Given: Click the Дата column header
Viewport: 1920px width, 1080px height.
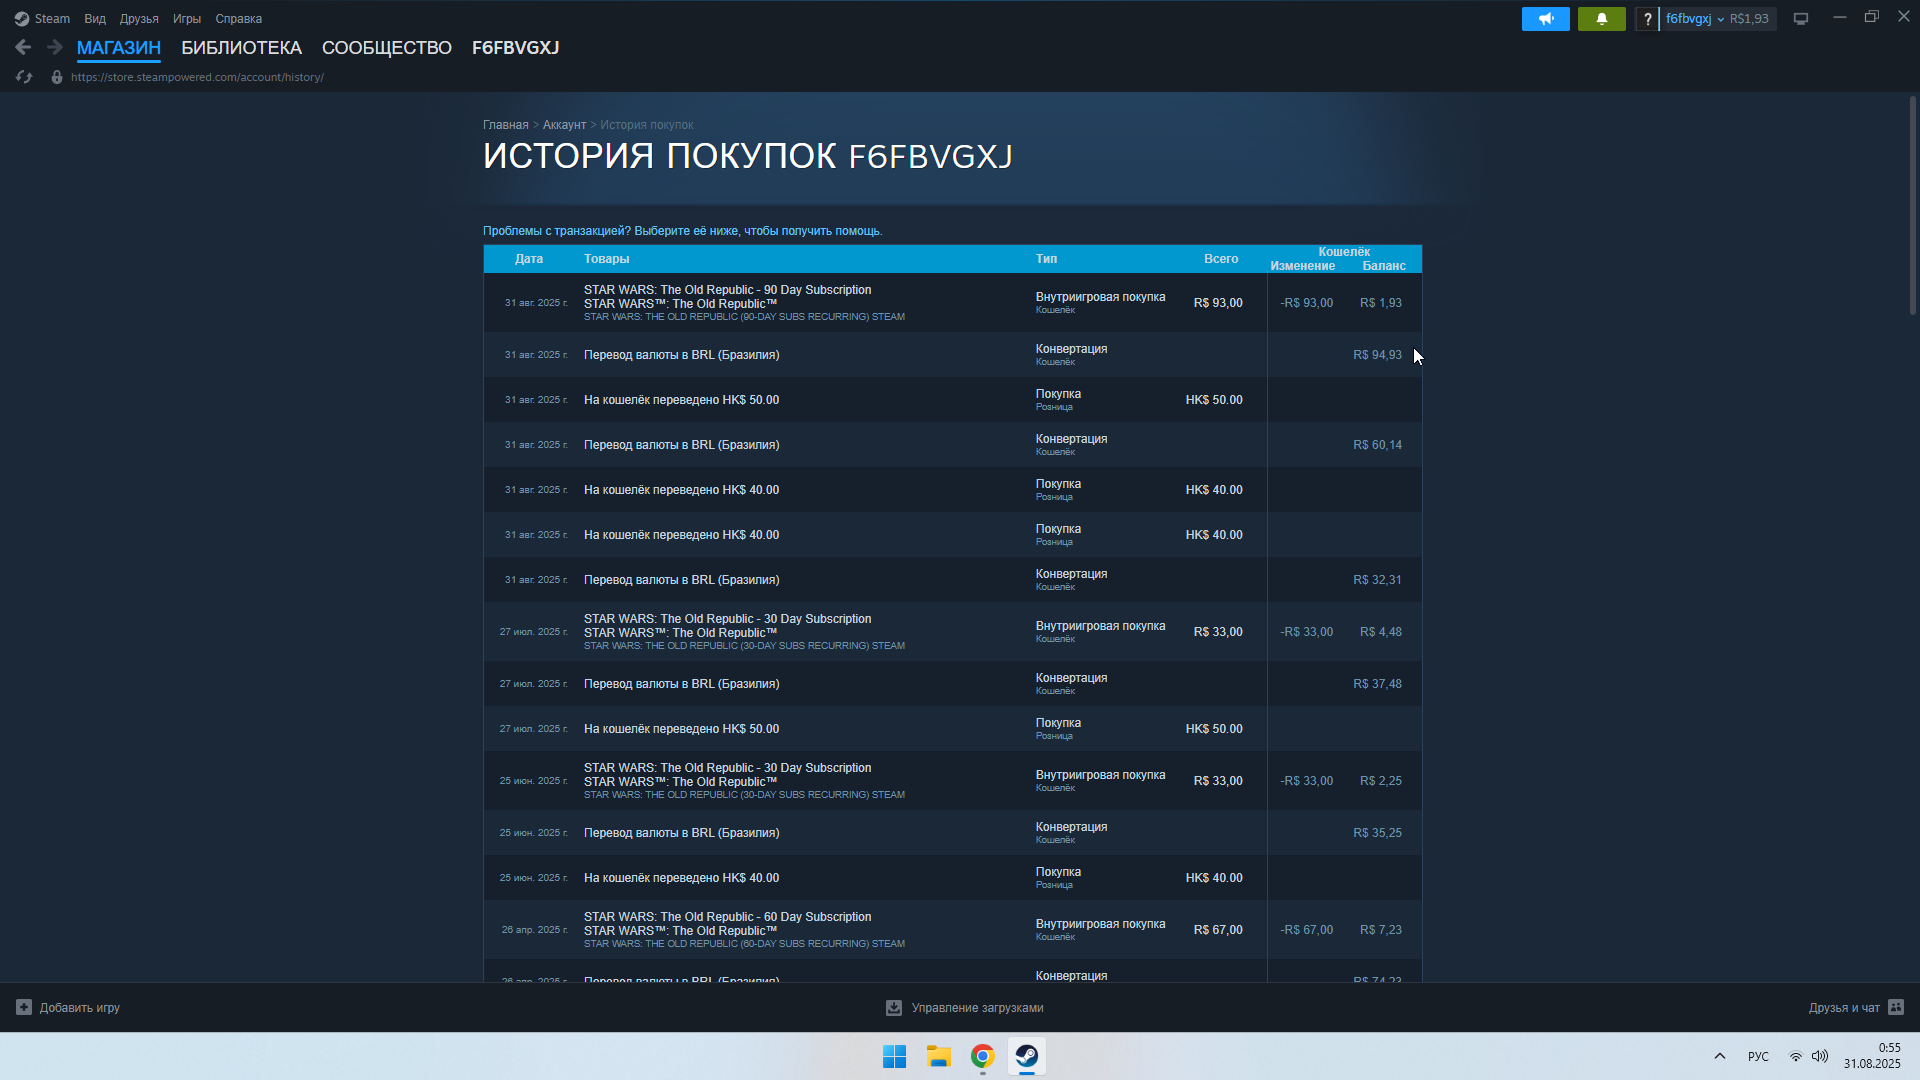Looking at the screenshot, I should click(529, 259).
